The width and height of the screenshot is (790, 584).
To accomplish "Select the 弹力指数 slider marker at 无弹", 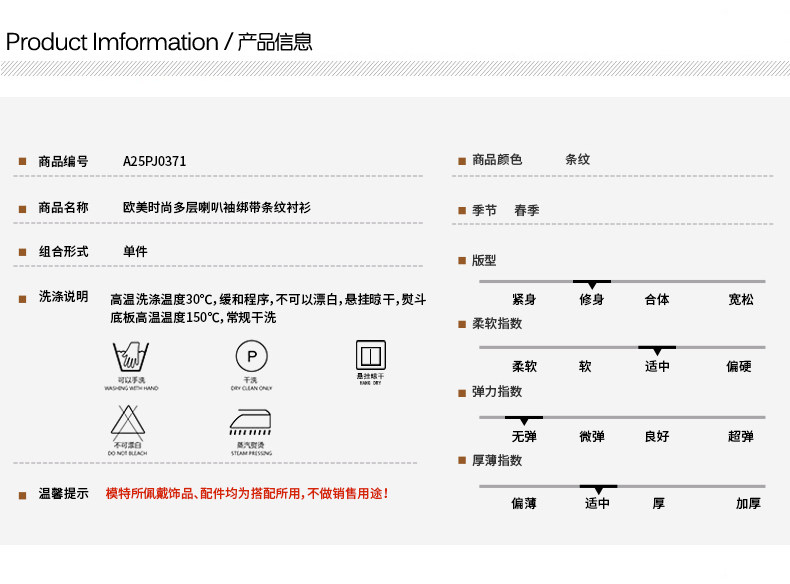I will 524,420.
